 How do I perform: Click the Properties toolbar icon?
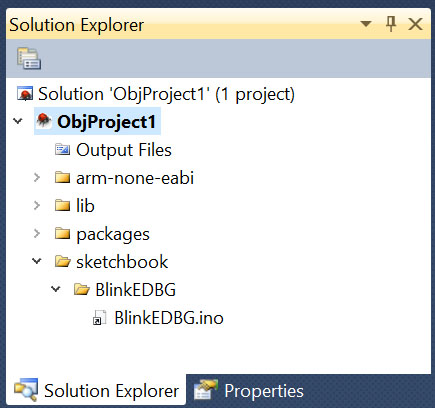pyautogui.click(x=29, y=59)
